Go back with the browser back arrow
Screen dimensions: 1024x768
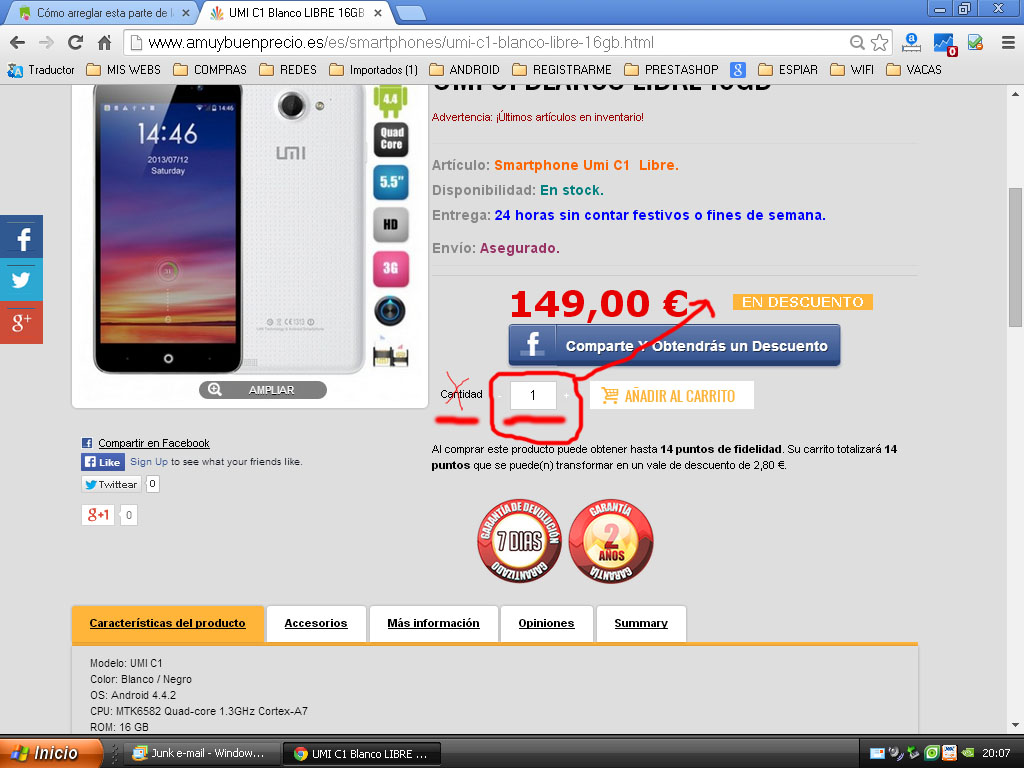click(18, 43)
